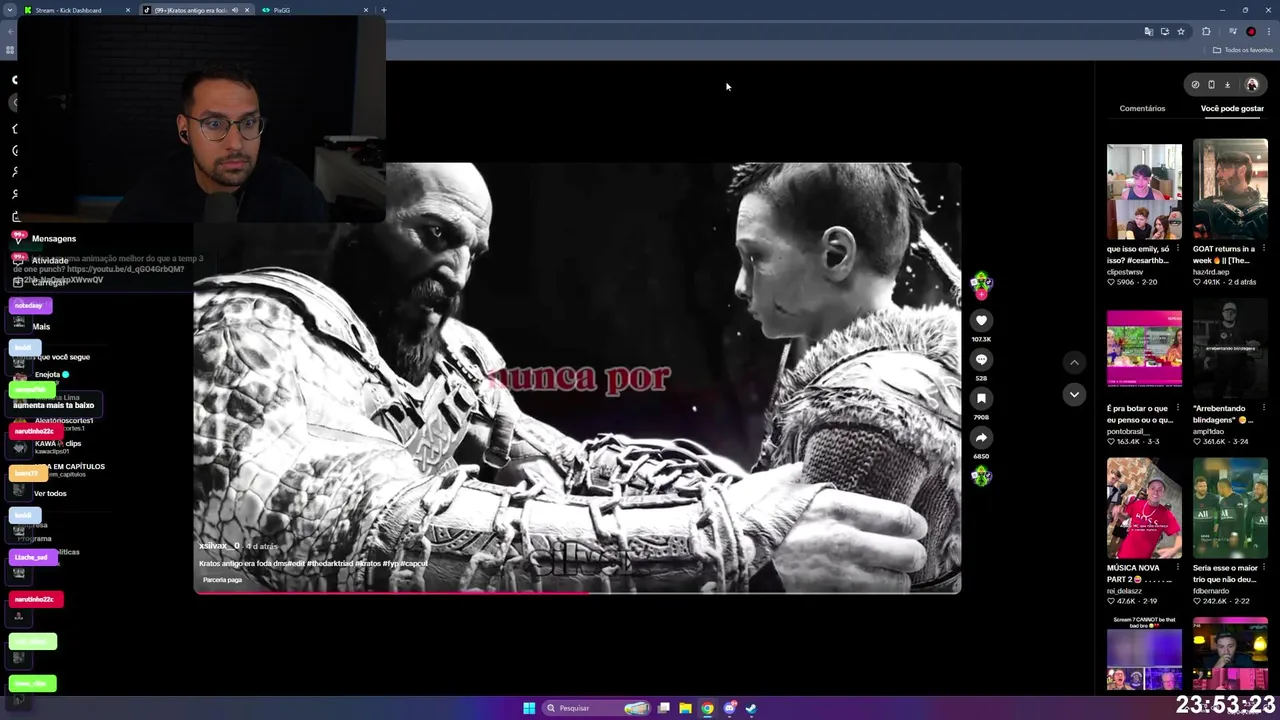Screen dimensions: 1280x720
Task: Click Ver todos under followed accounts
Action: tap(50, 493)
